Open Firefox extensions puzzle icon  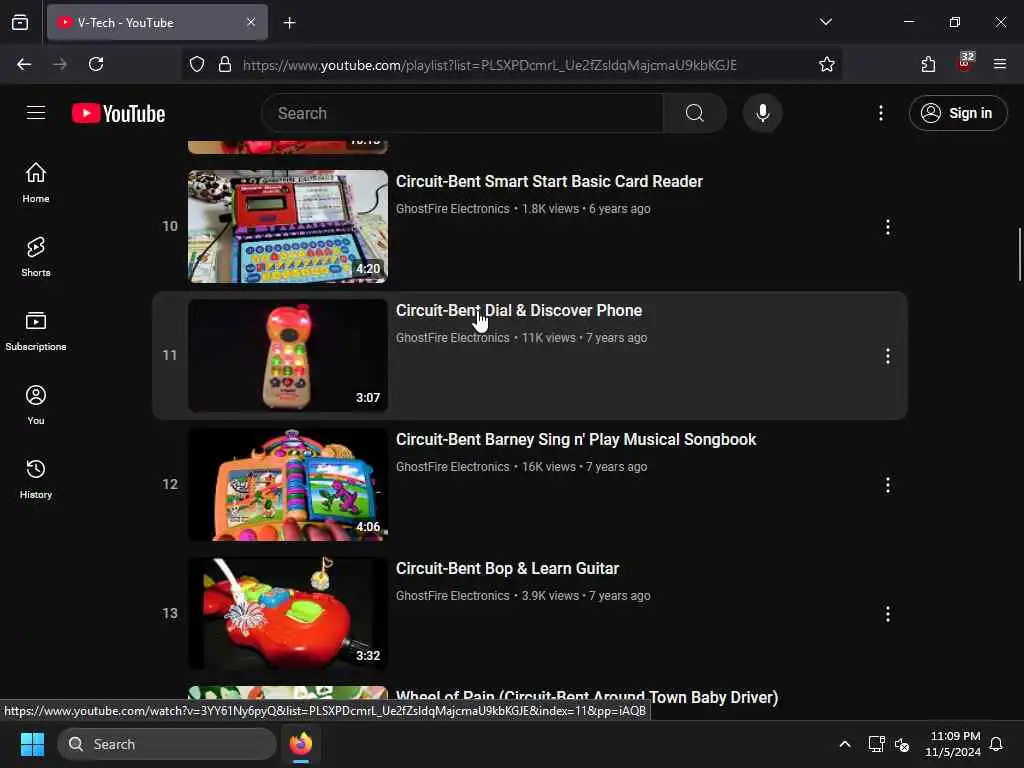point(928,64)
